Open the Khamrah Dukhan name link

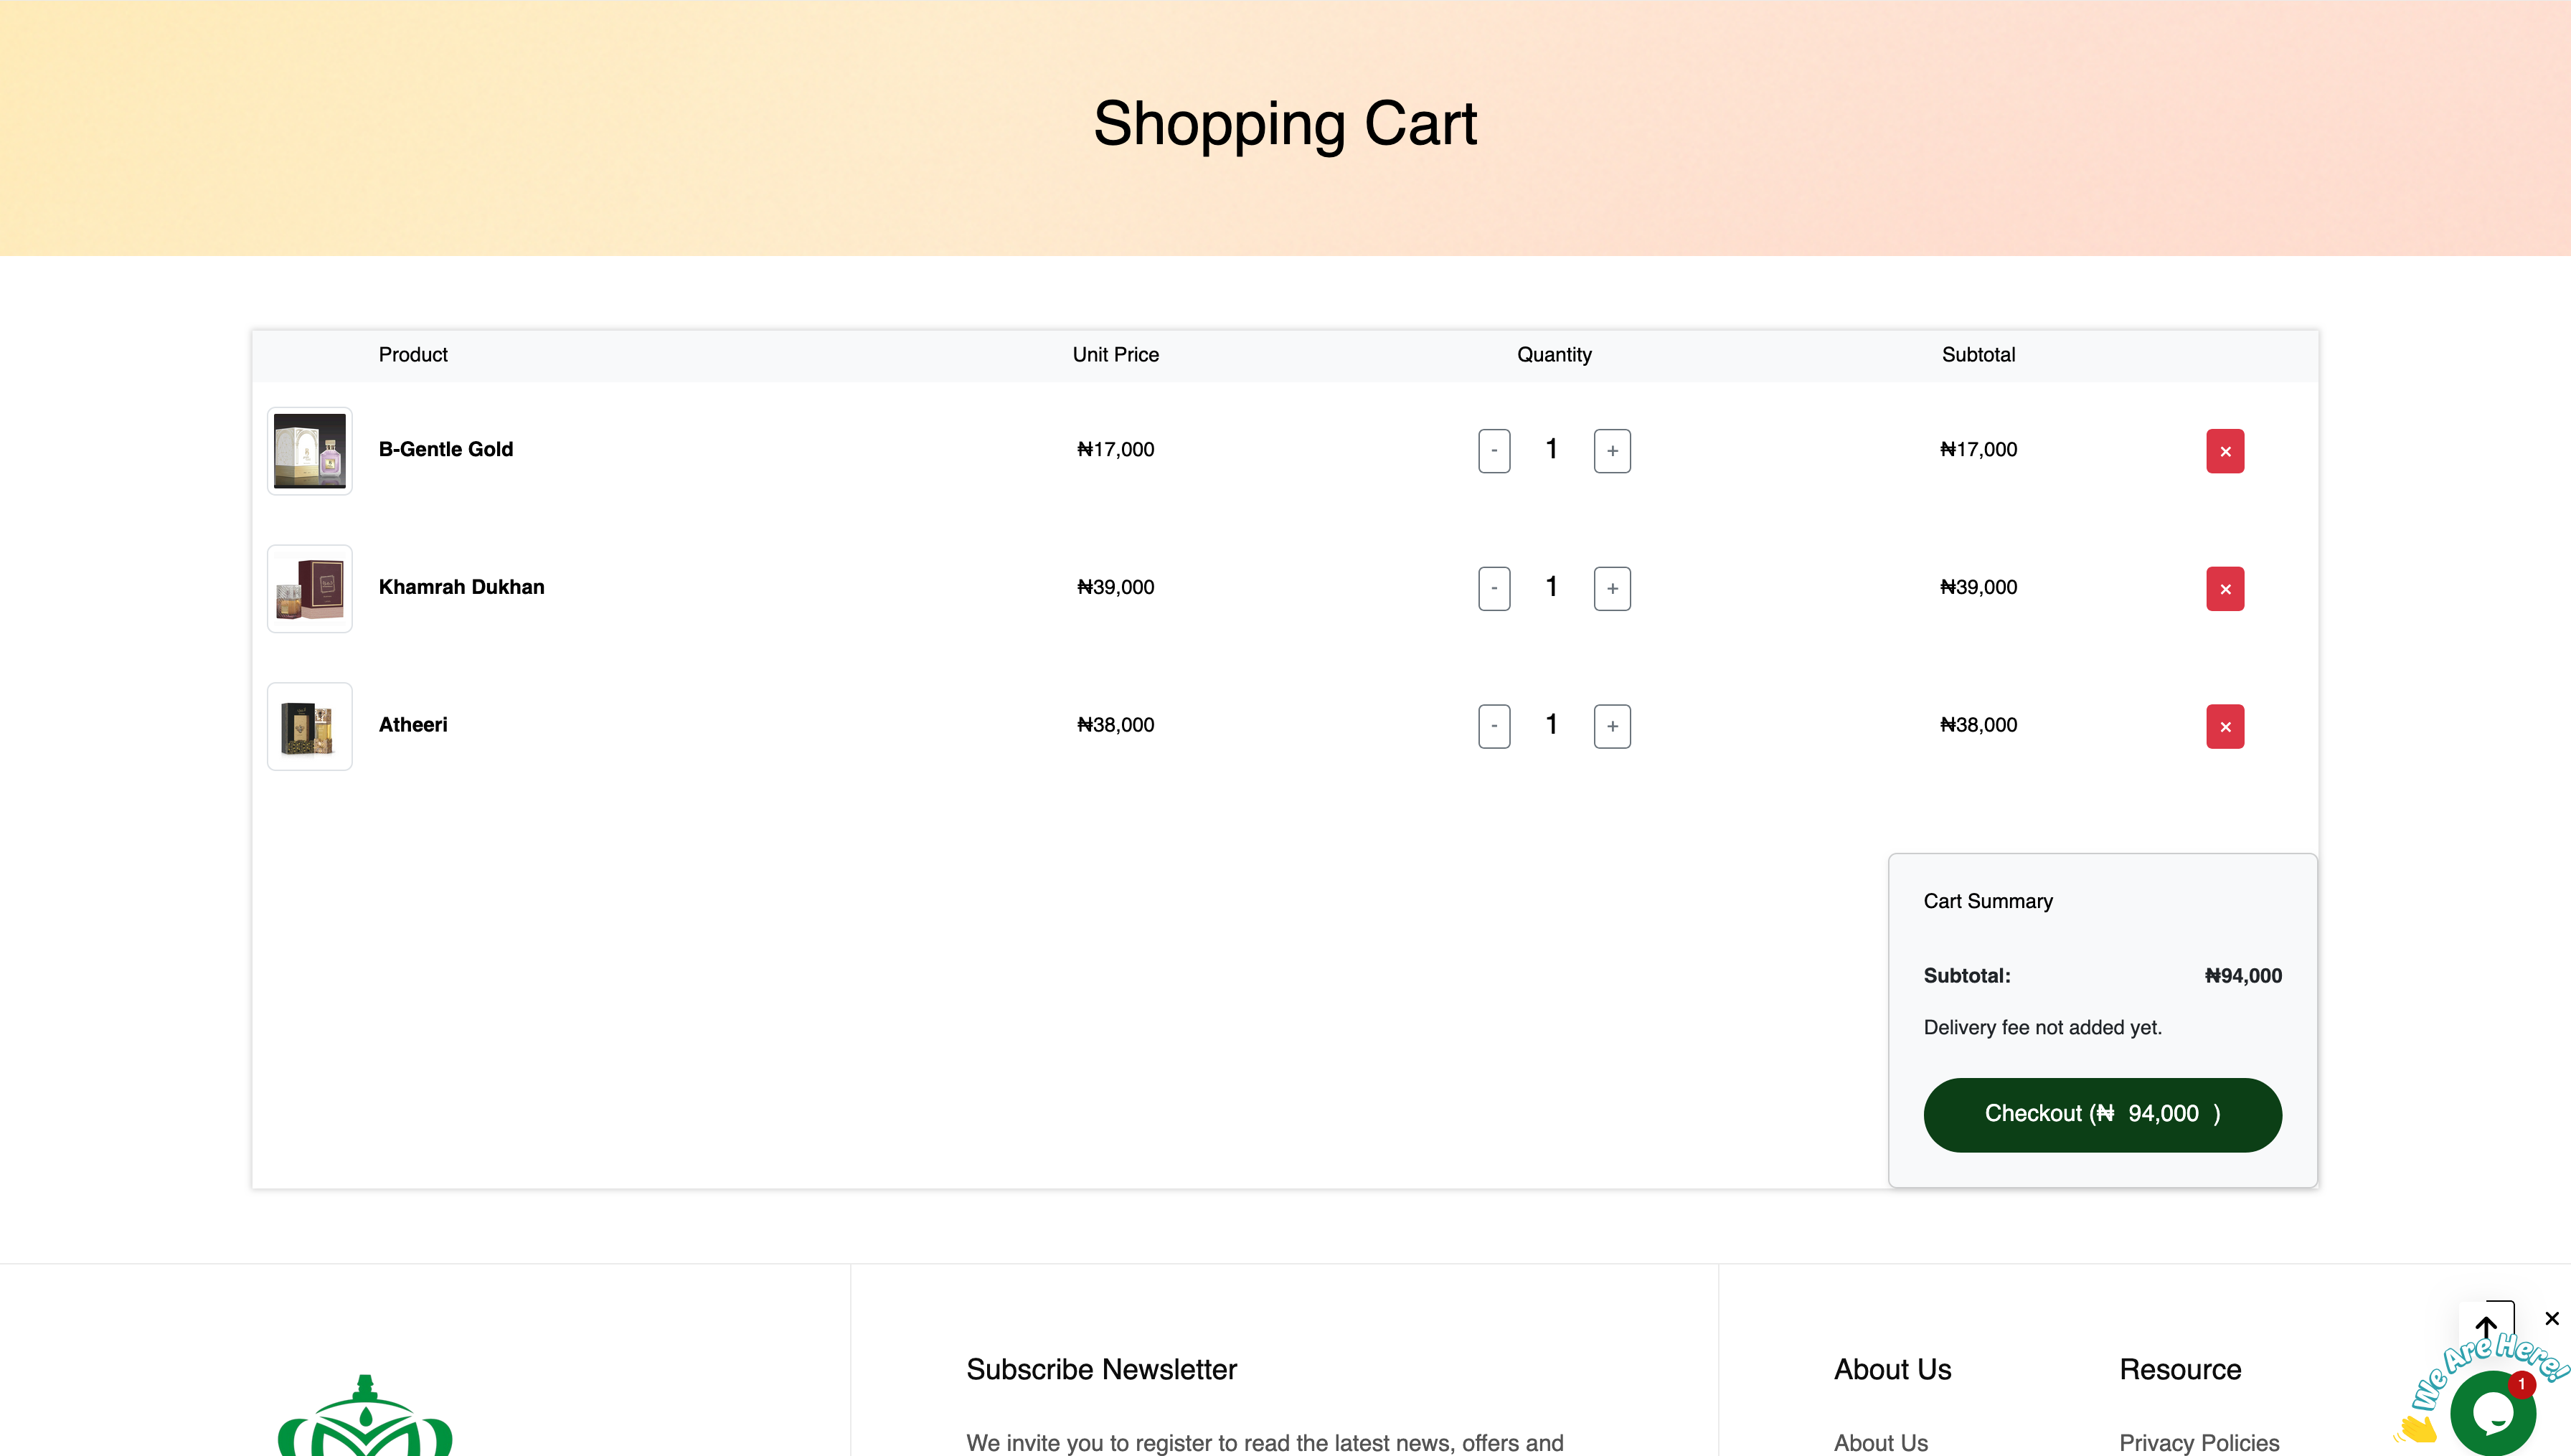point(461,587)
